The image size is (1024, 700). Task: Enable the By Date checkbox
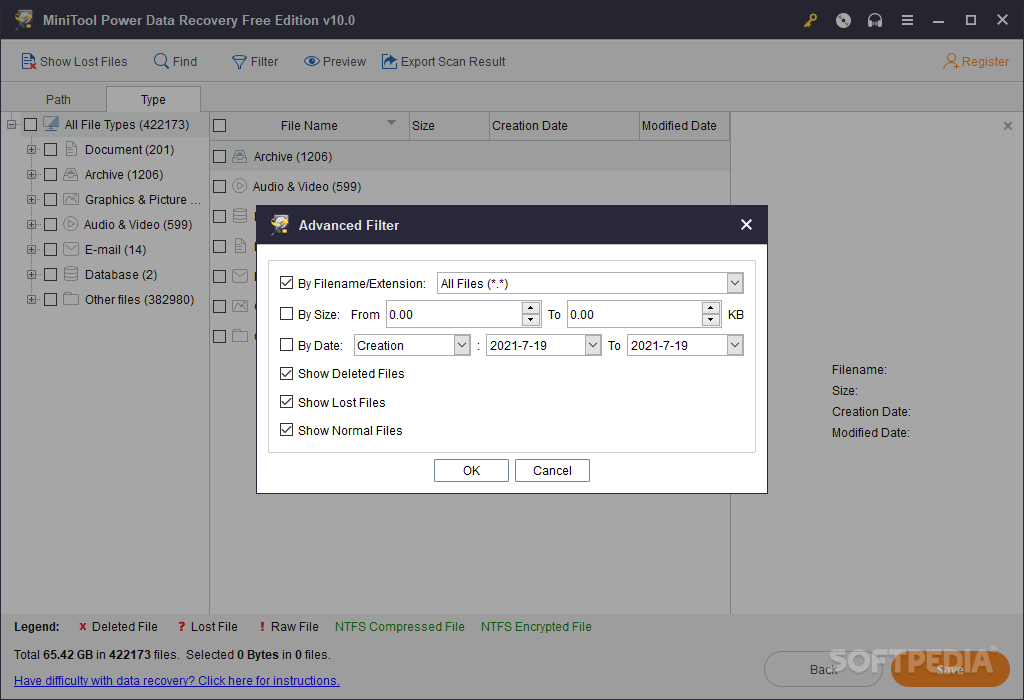click(x=286, y=345)
